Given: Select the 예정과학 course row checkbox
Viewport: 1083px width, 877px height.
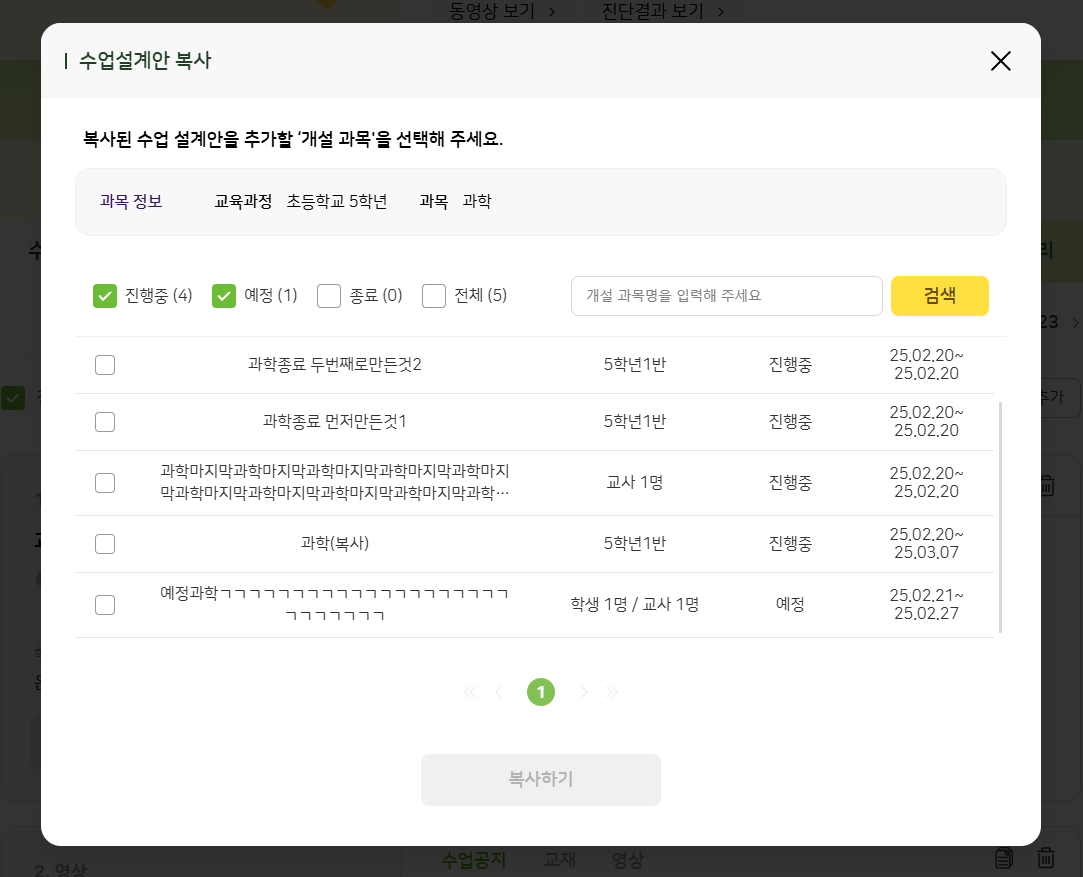Looking at the screenshot, I should (105, 605).
